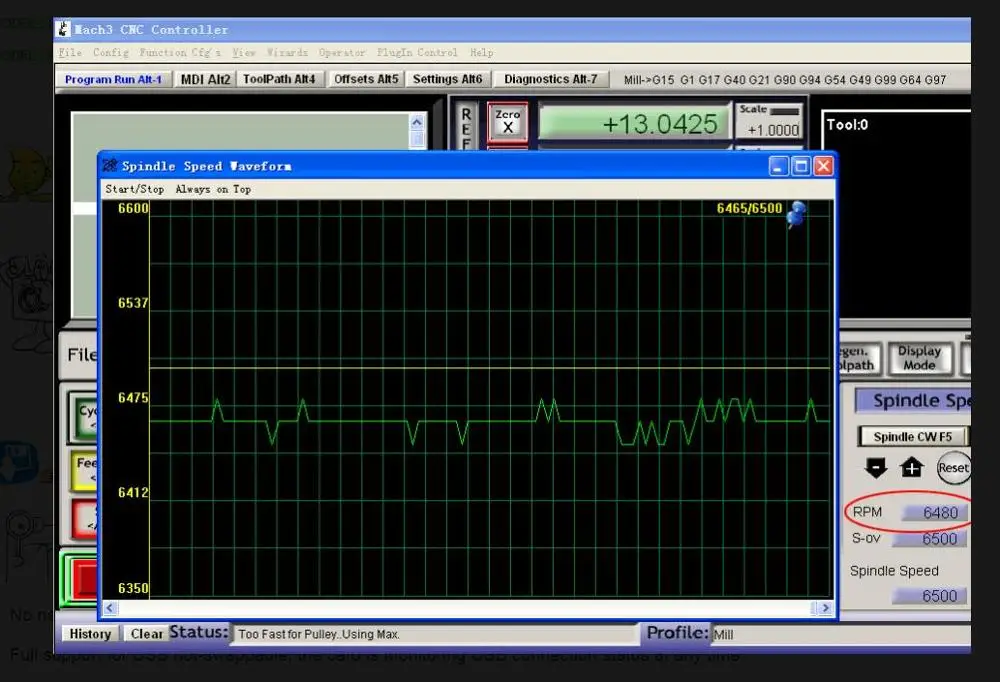Click the waveform scrollbar right arrow

point(825,608)
